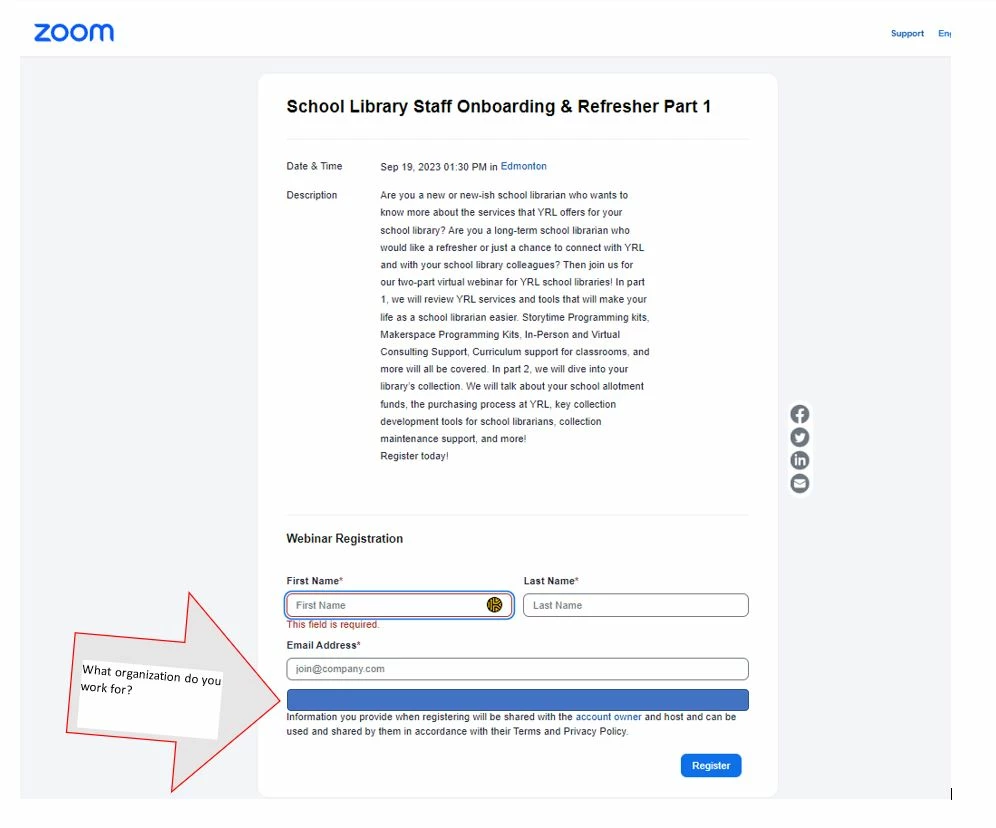Click the 'Last Name*' label
996x828 pixels.
[551, 581]
